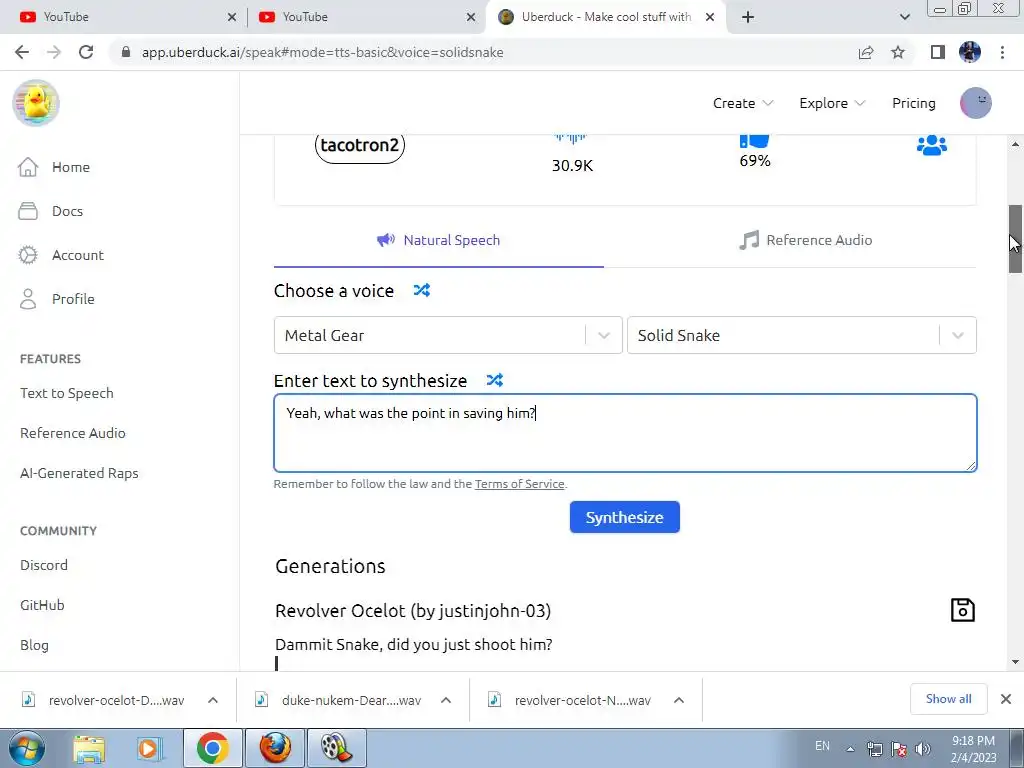1024x768 pixels.
Task: Open the Create menu
Action: pos(743,103)
